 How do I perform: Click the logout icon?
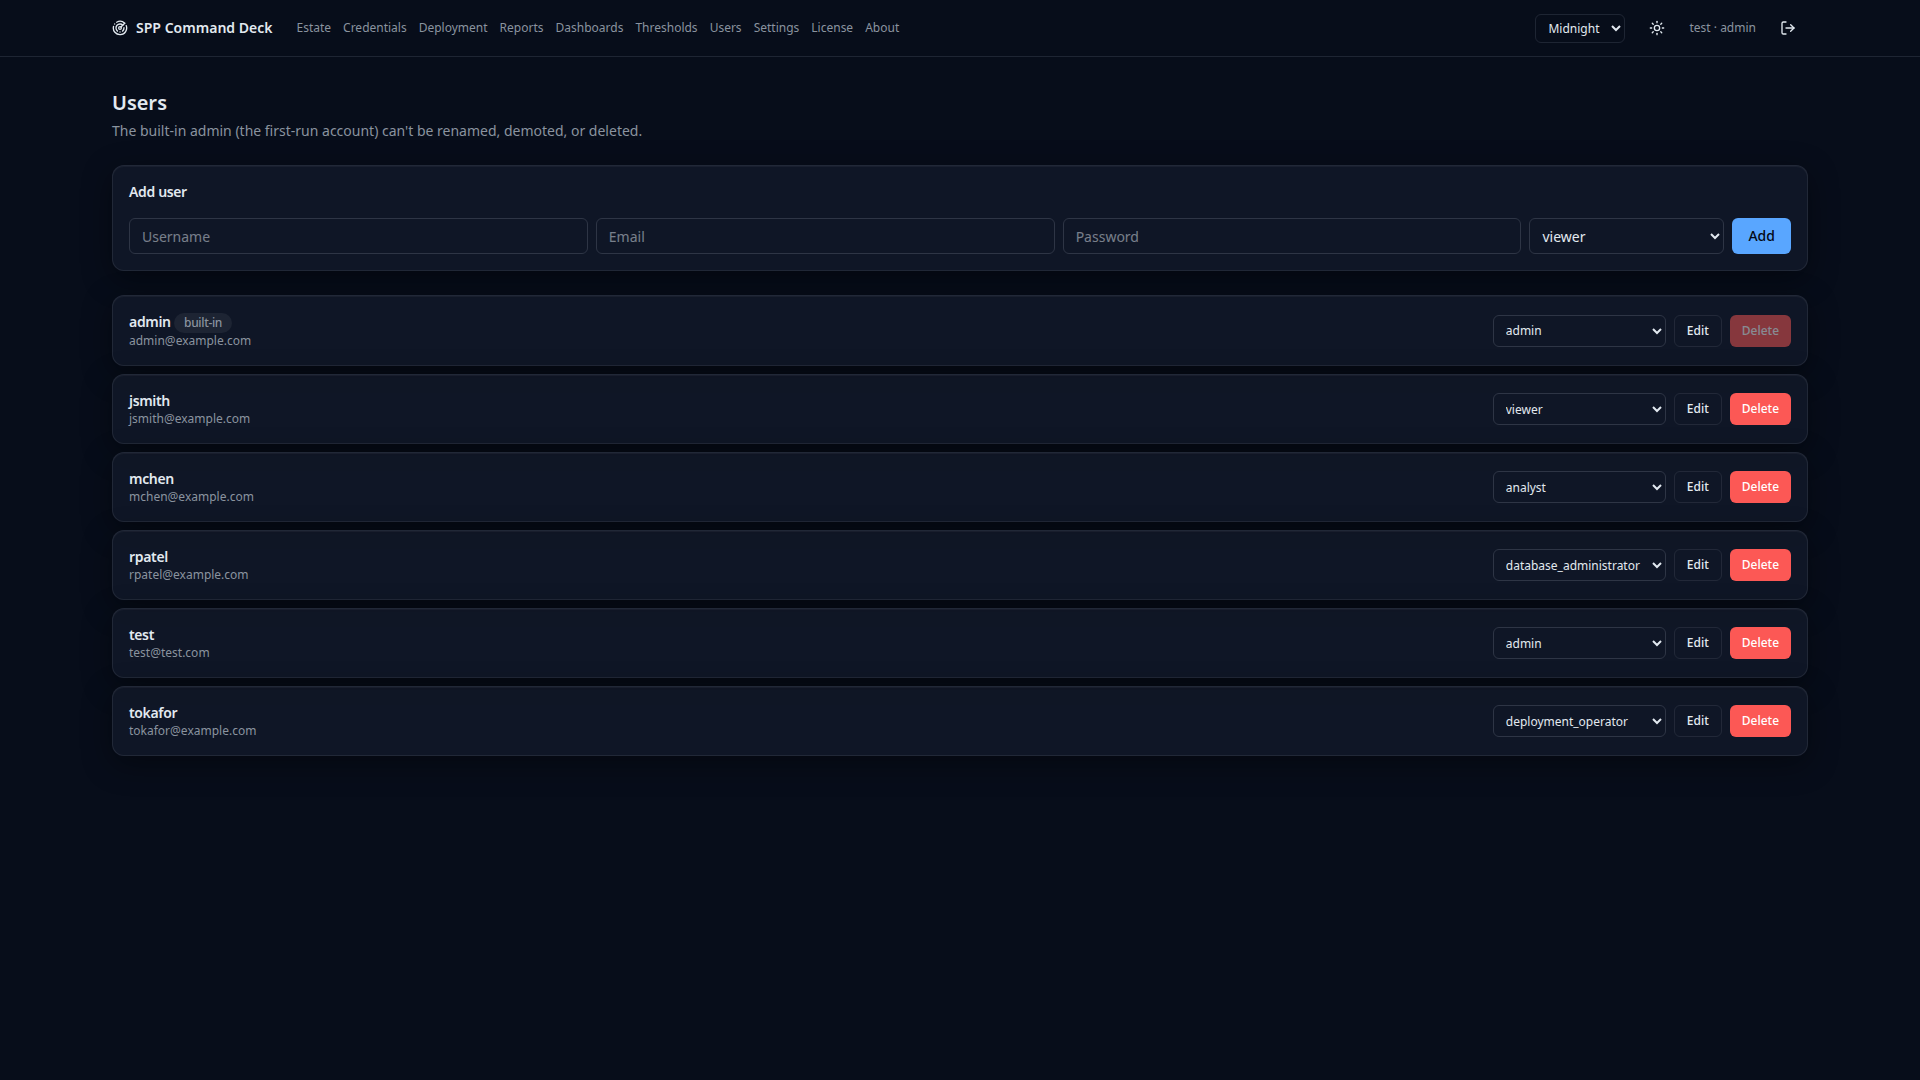click(x=1788, y=28)
